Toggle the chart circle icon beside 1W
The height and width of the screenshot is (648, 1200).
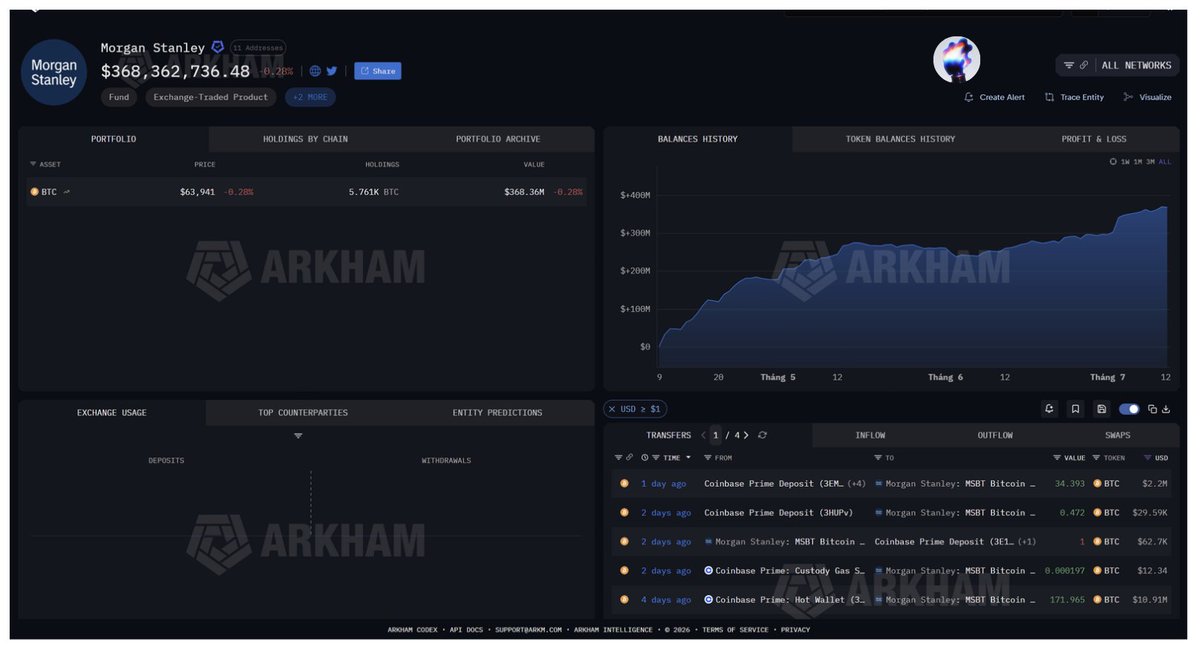coord(1113,161)
